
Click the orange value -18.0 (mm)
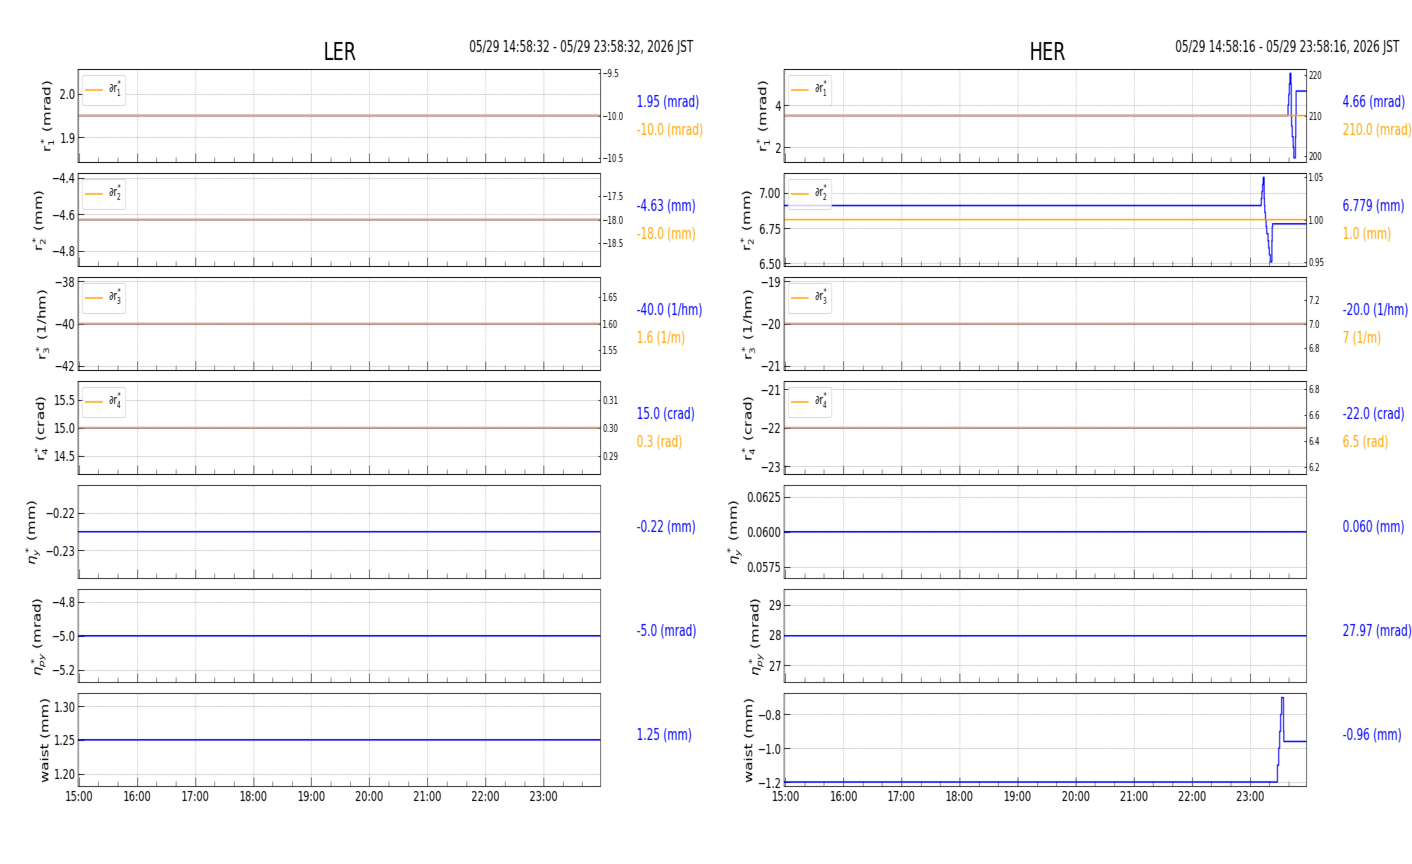pyautogui.click(x=666, y=234)
